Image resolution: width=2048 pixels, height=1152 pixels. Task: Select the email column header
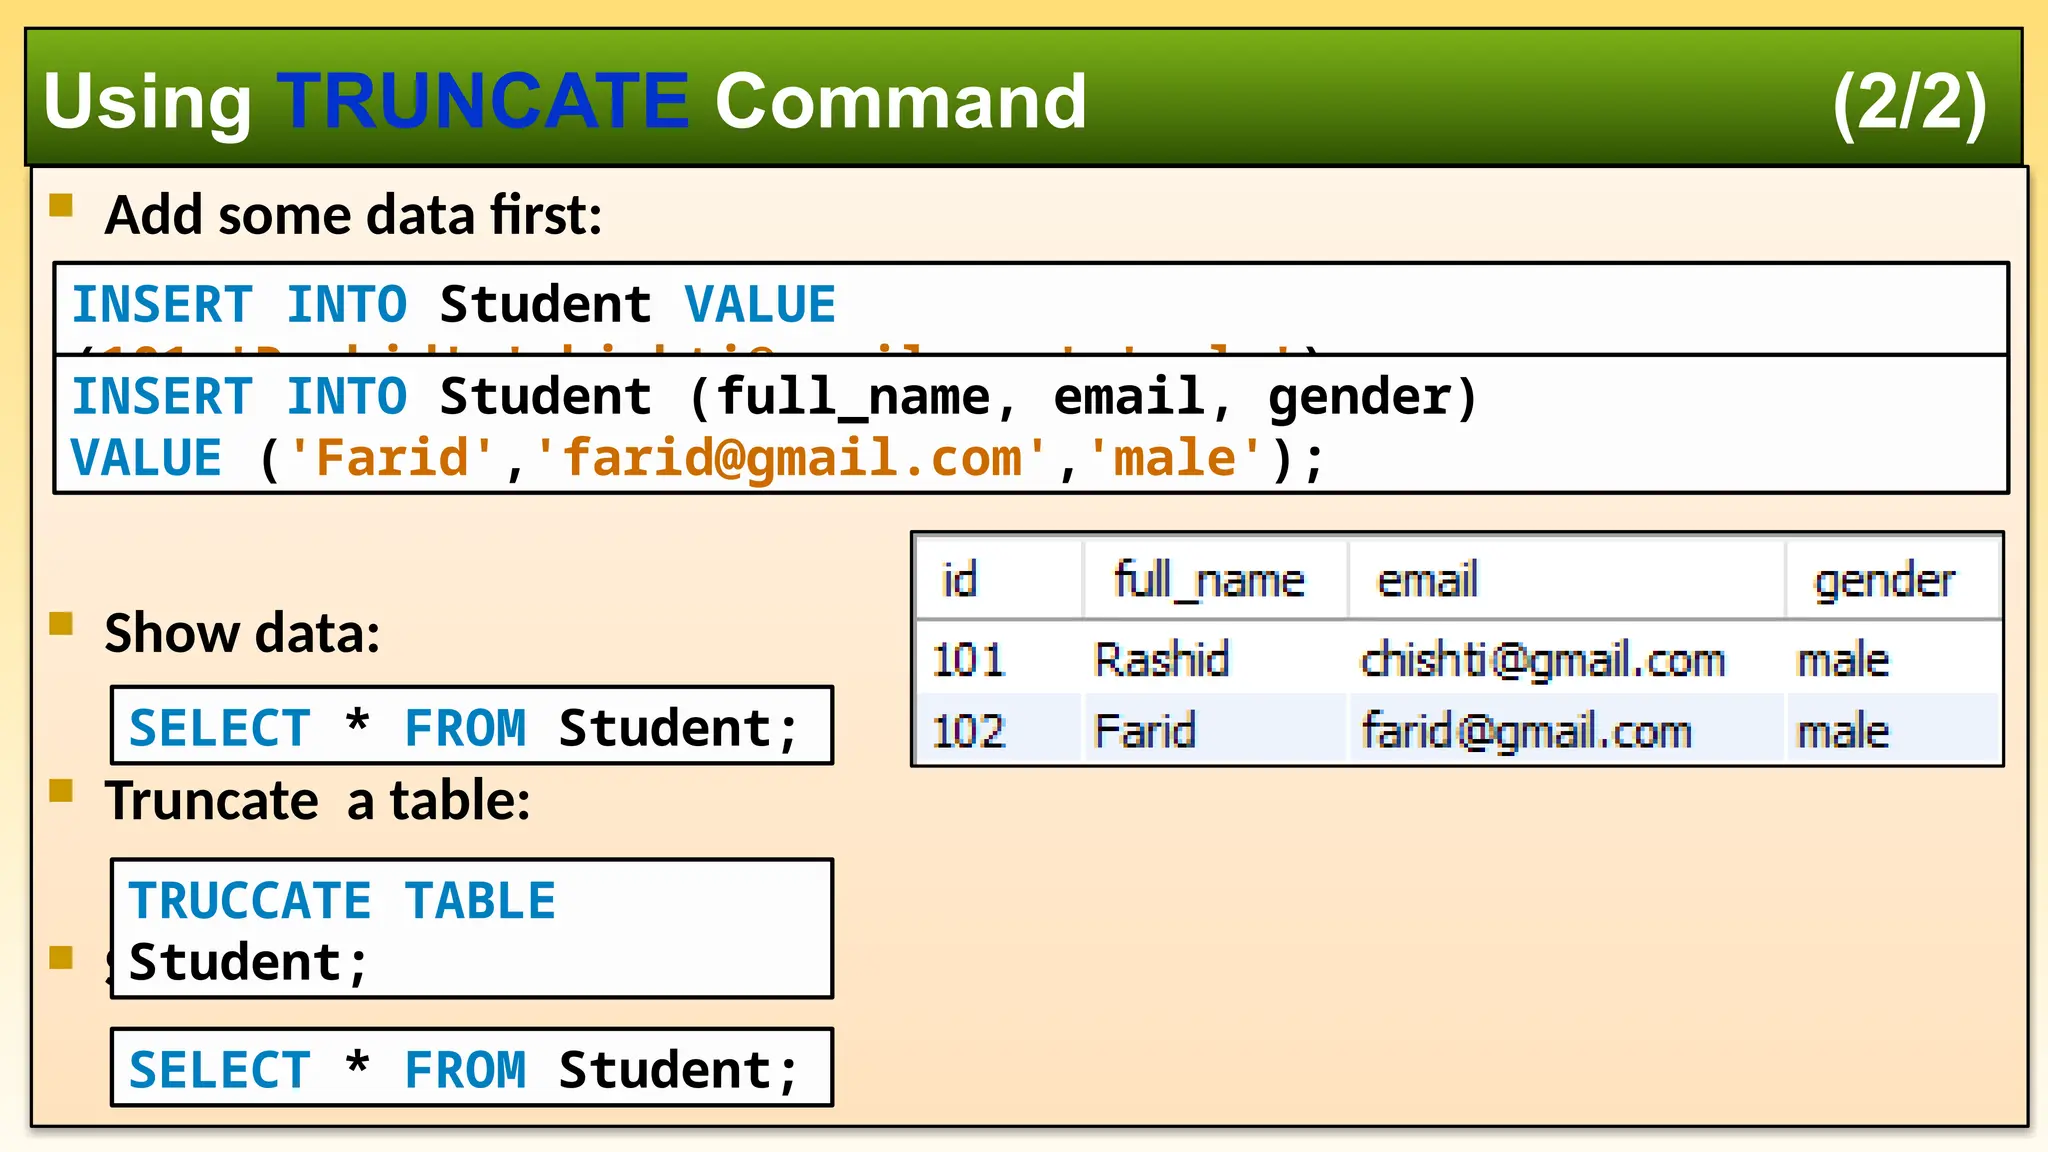1427,580
